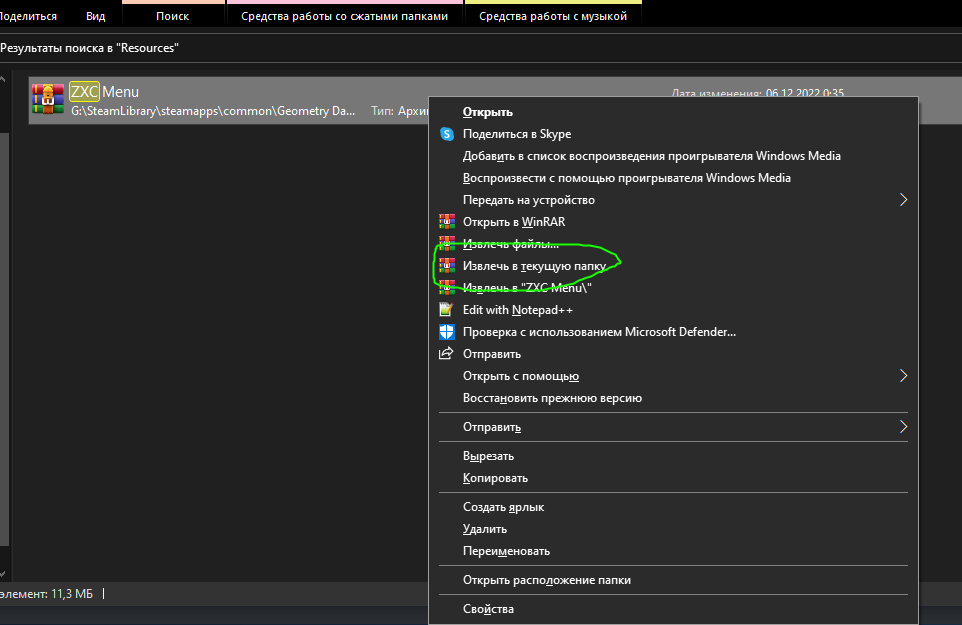Image resolution: width=962 pixels, height=625 pixels.
Task: Open the "Поиск" ribbon tab
Action: [x=173, y=16]
